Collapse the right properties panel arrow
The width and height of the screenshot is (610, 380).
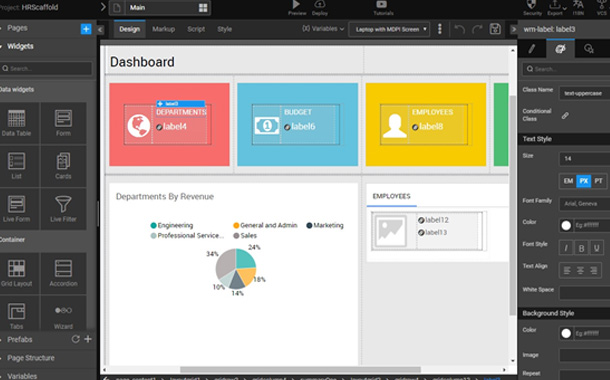point(514,29)
